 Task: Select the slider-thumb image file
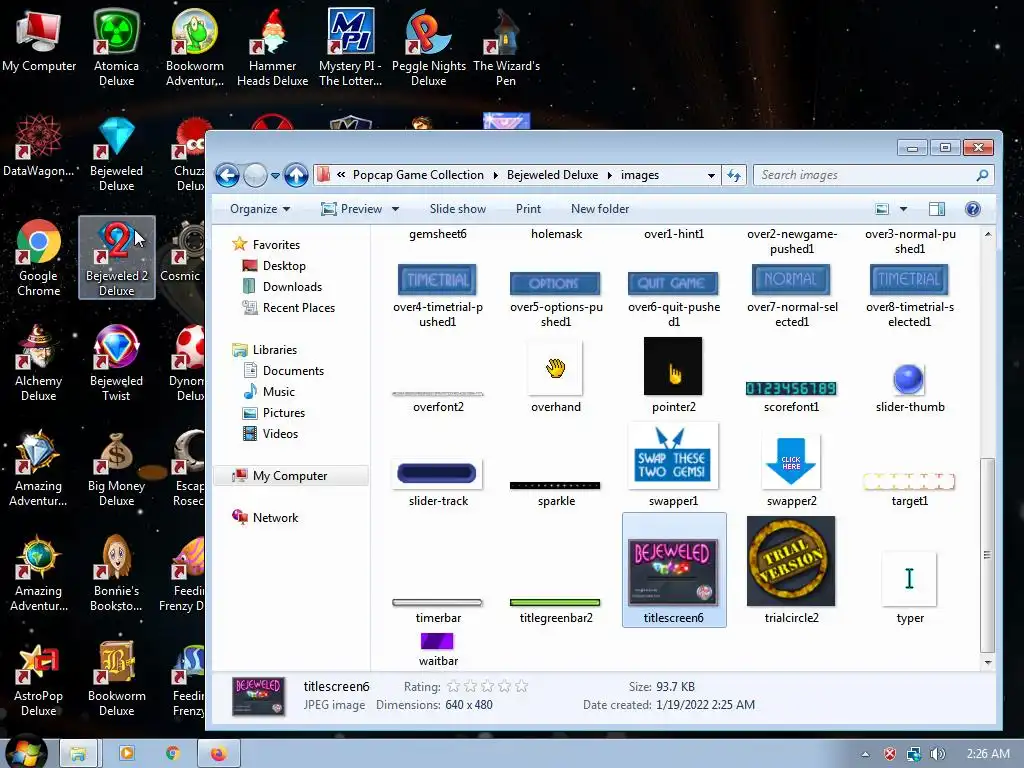910,387
